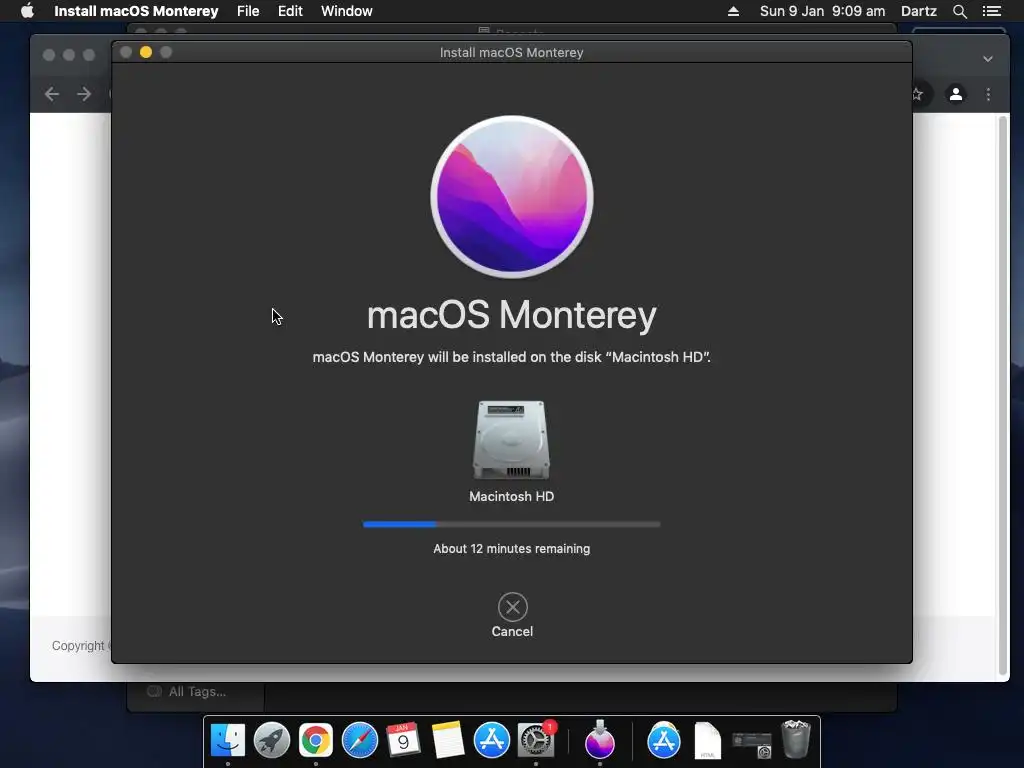
Task: Open Launchpad from the Dock
Action: click(x=272, y=740)
